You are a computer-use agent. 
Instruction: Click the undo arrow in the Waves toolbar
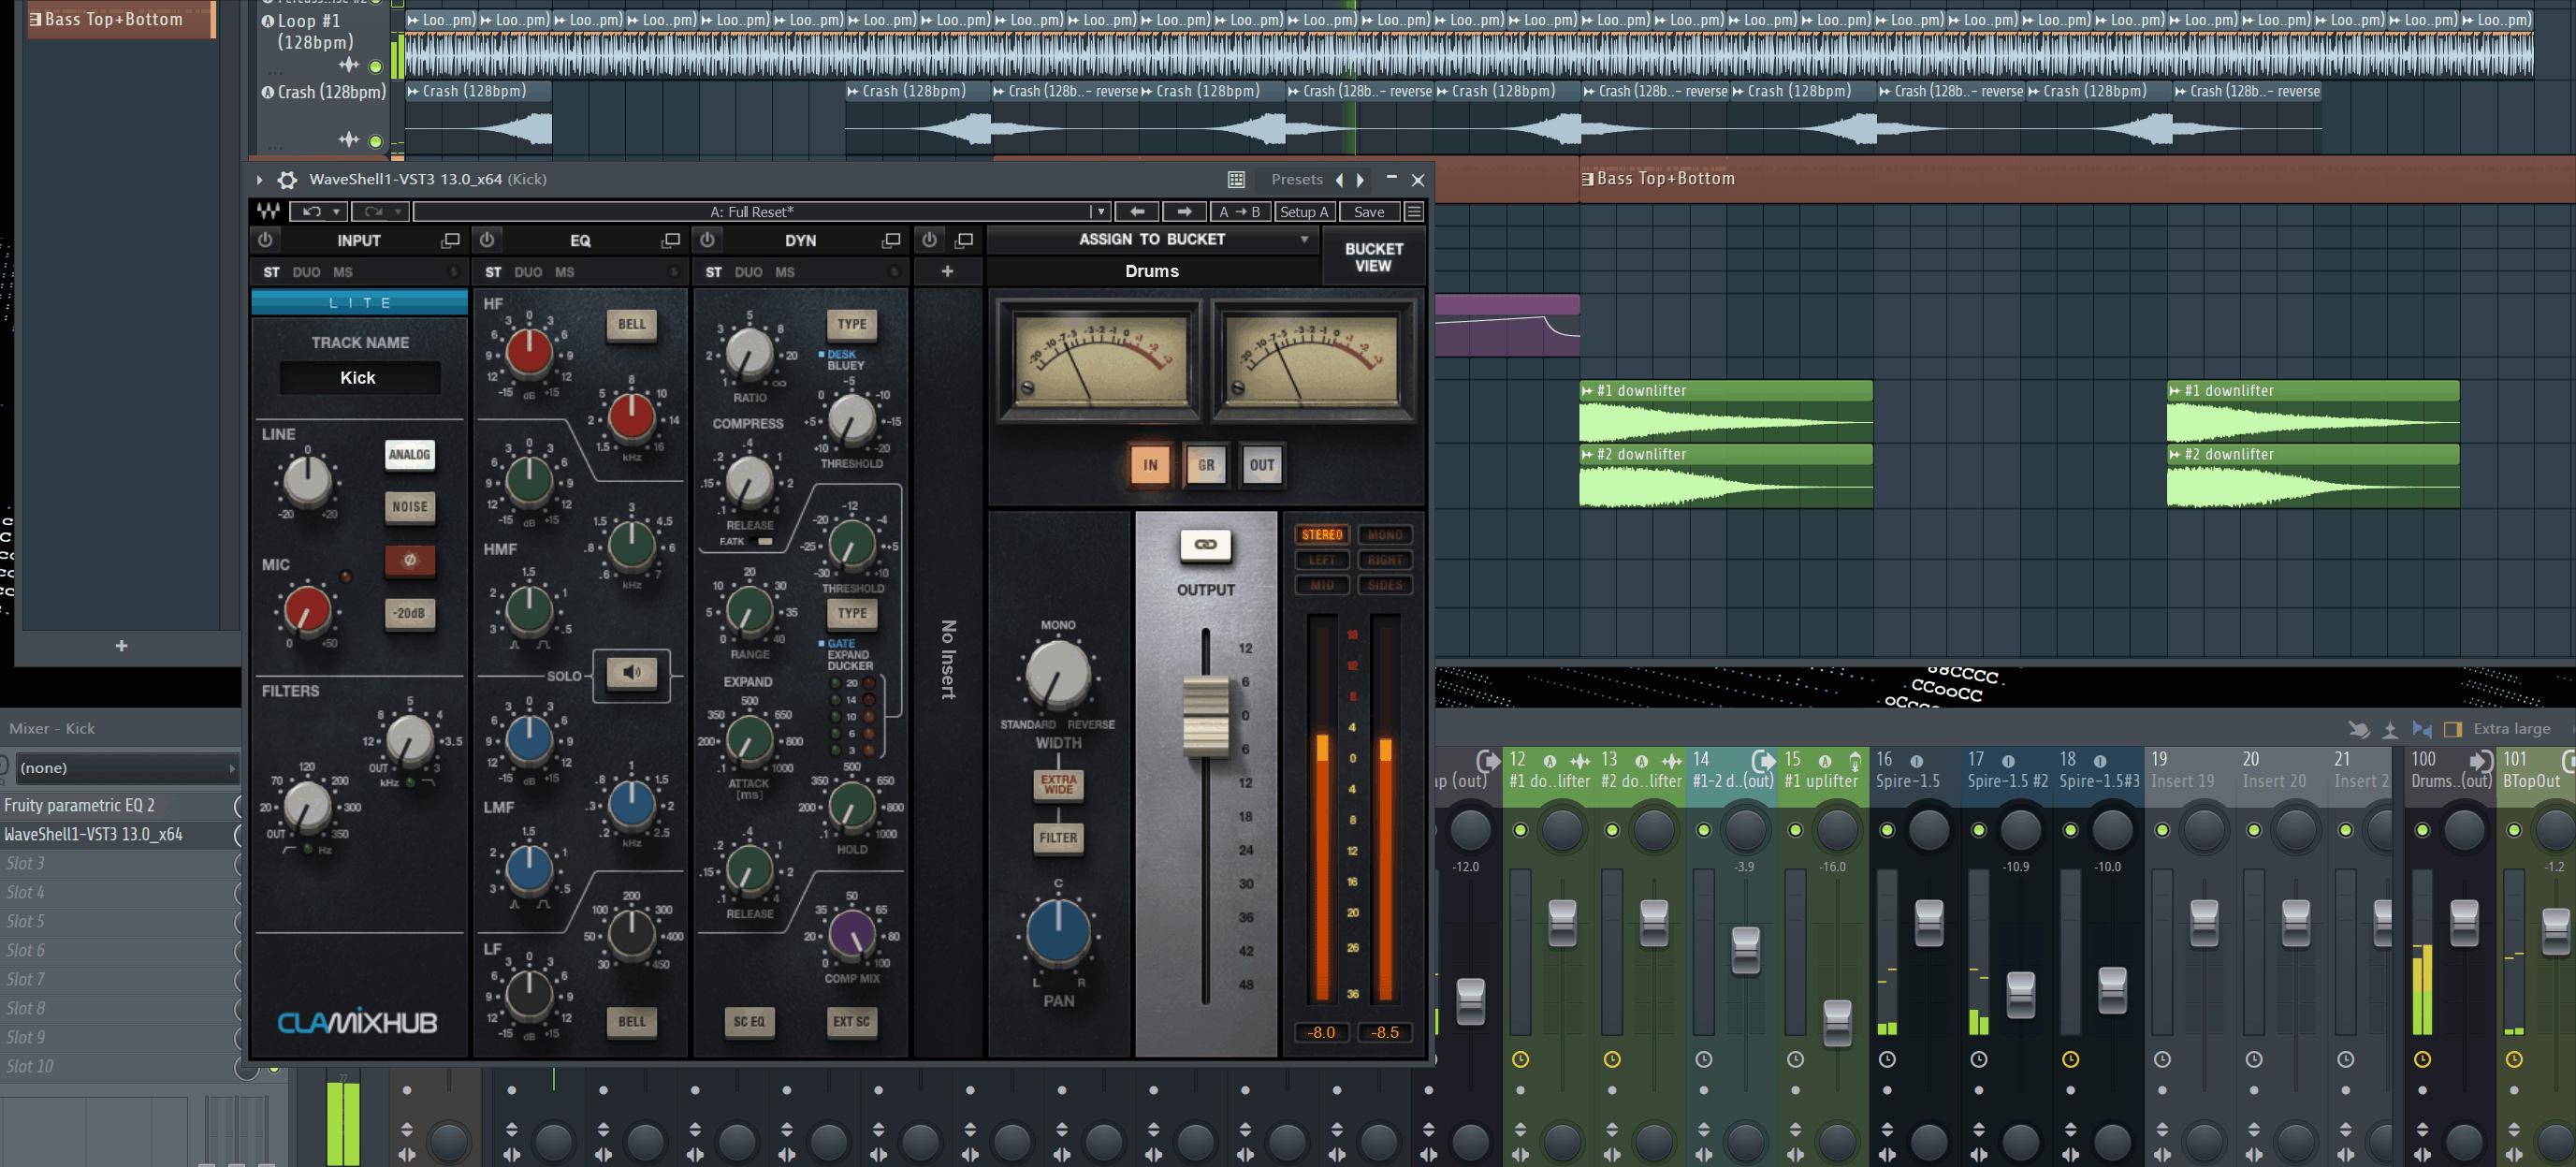tap(312, 212)
